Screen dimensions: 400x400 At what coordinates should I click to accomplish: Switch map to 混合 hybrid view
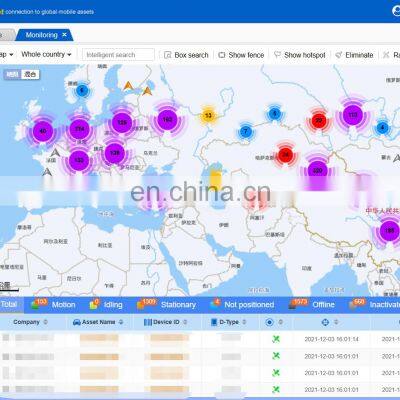click(30, 74)
